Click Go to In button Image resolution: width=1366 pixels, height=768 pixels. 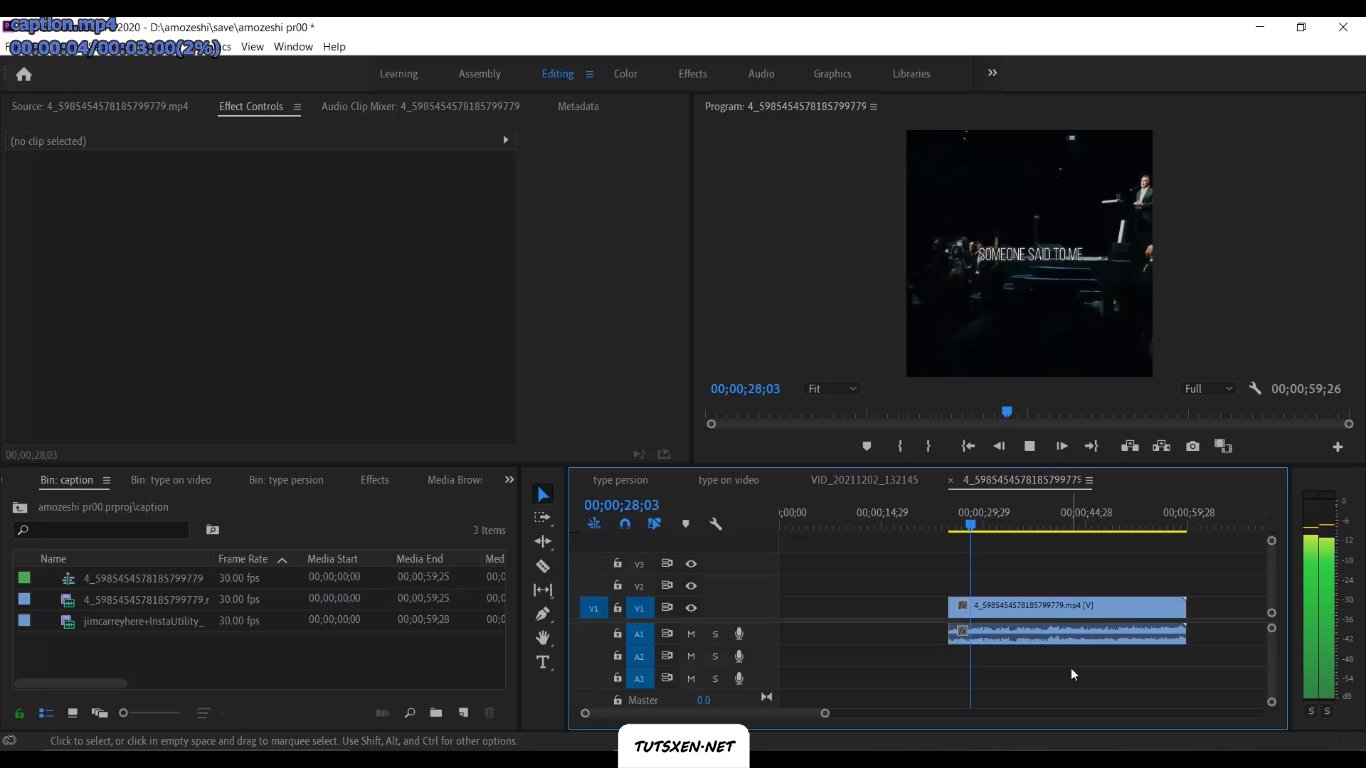(x=968, y=446)
